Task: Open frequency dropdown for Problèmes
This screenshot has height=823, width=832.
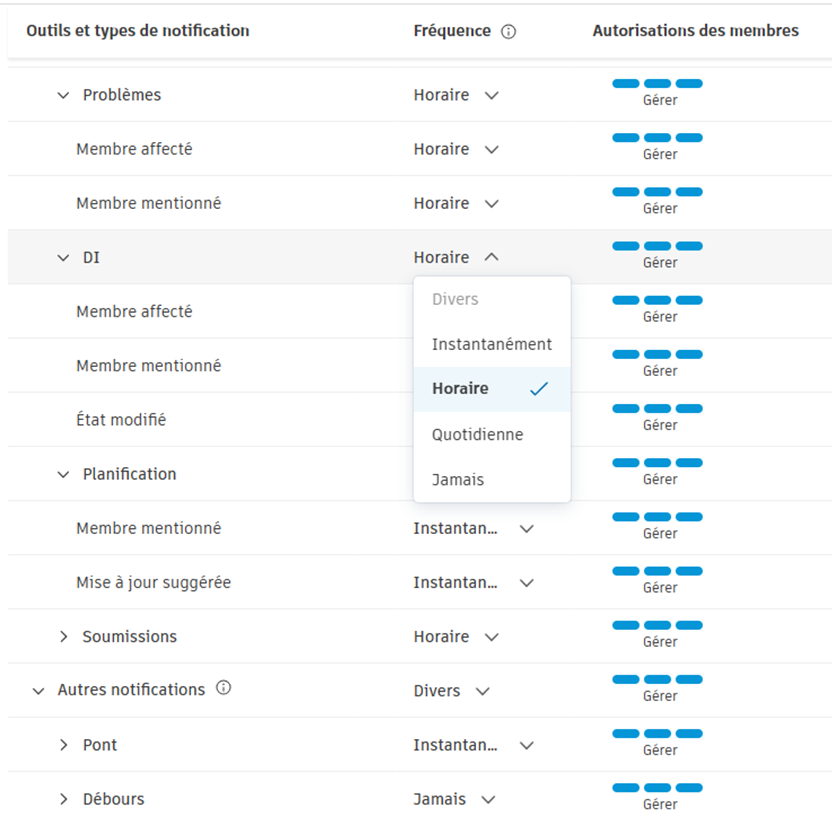Action: coord(456,95)
